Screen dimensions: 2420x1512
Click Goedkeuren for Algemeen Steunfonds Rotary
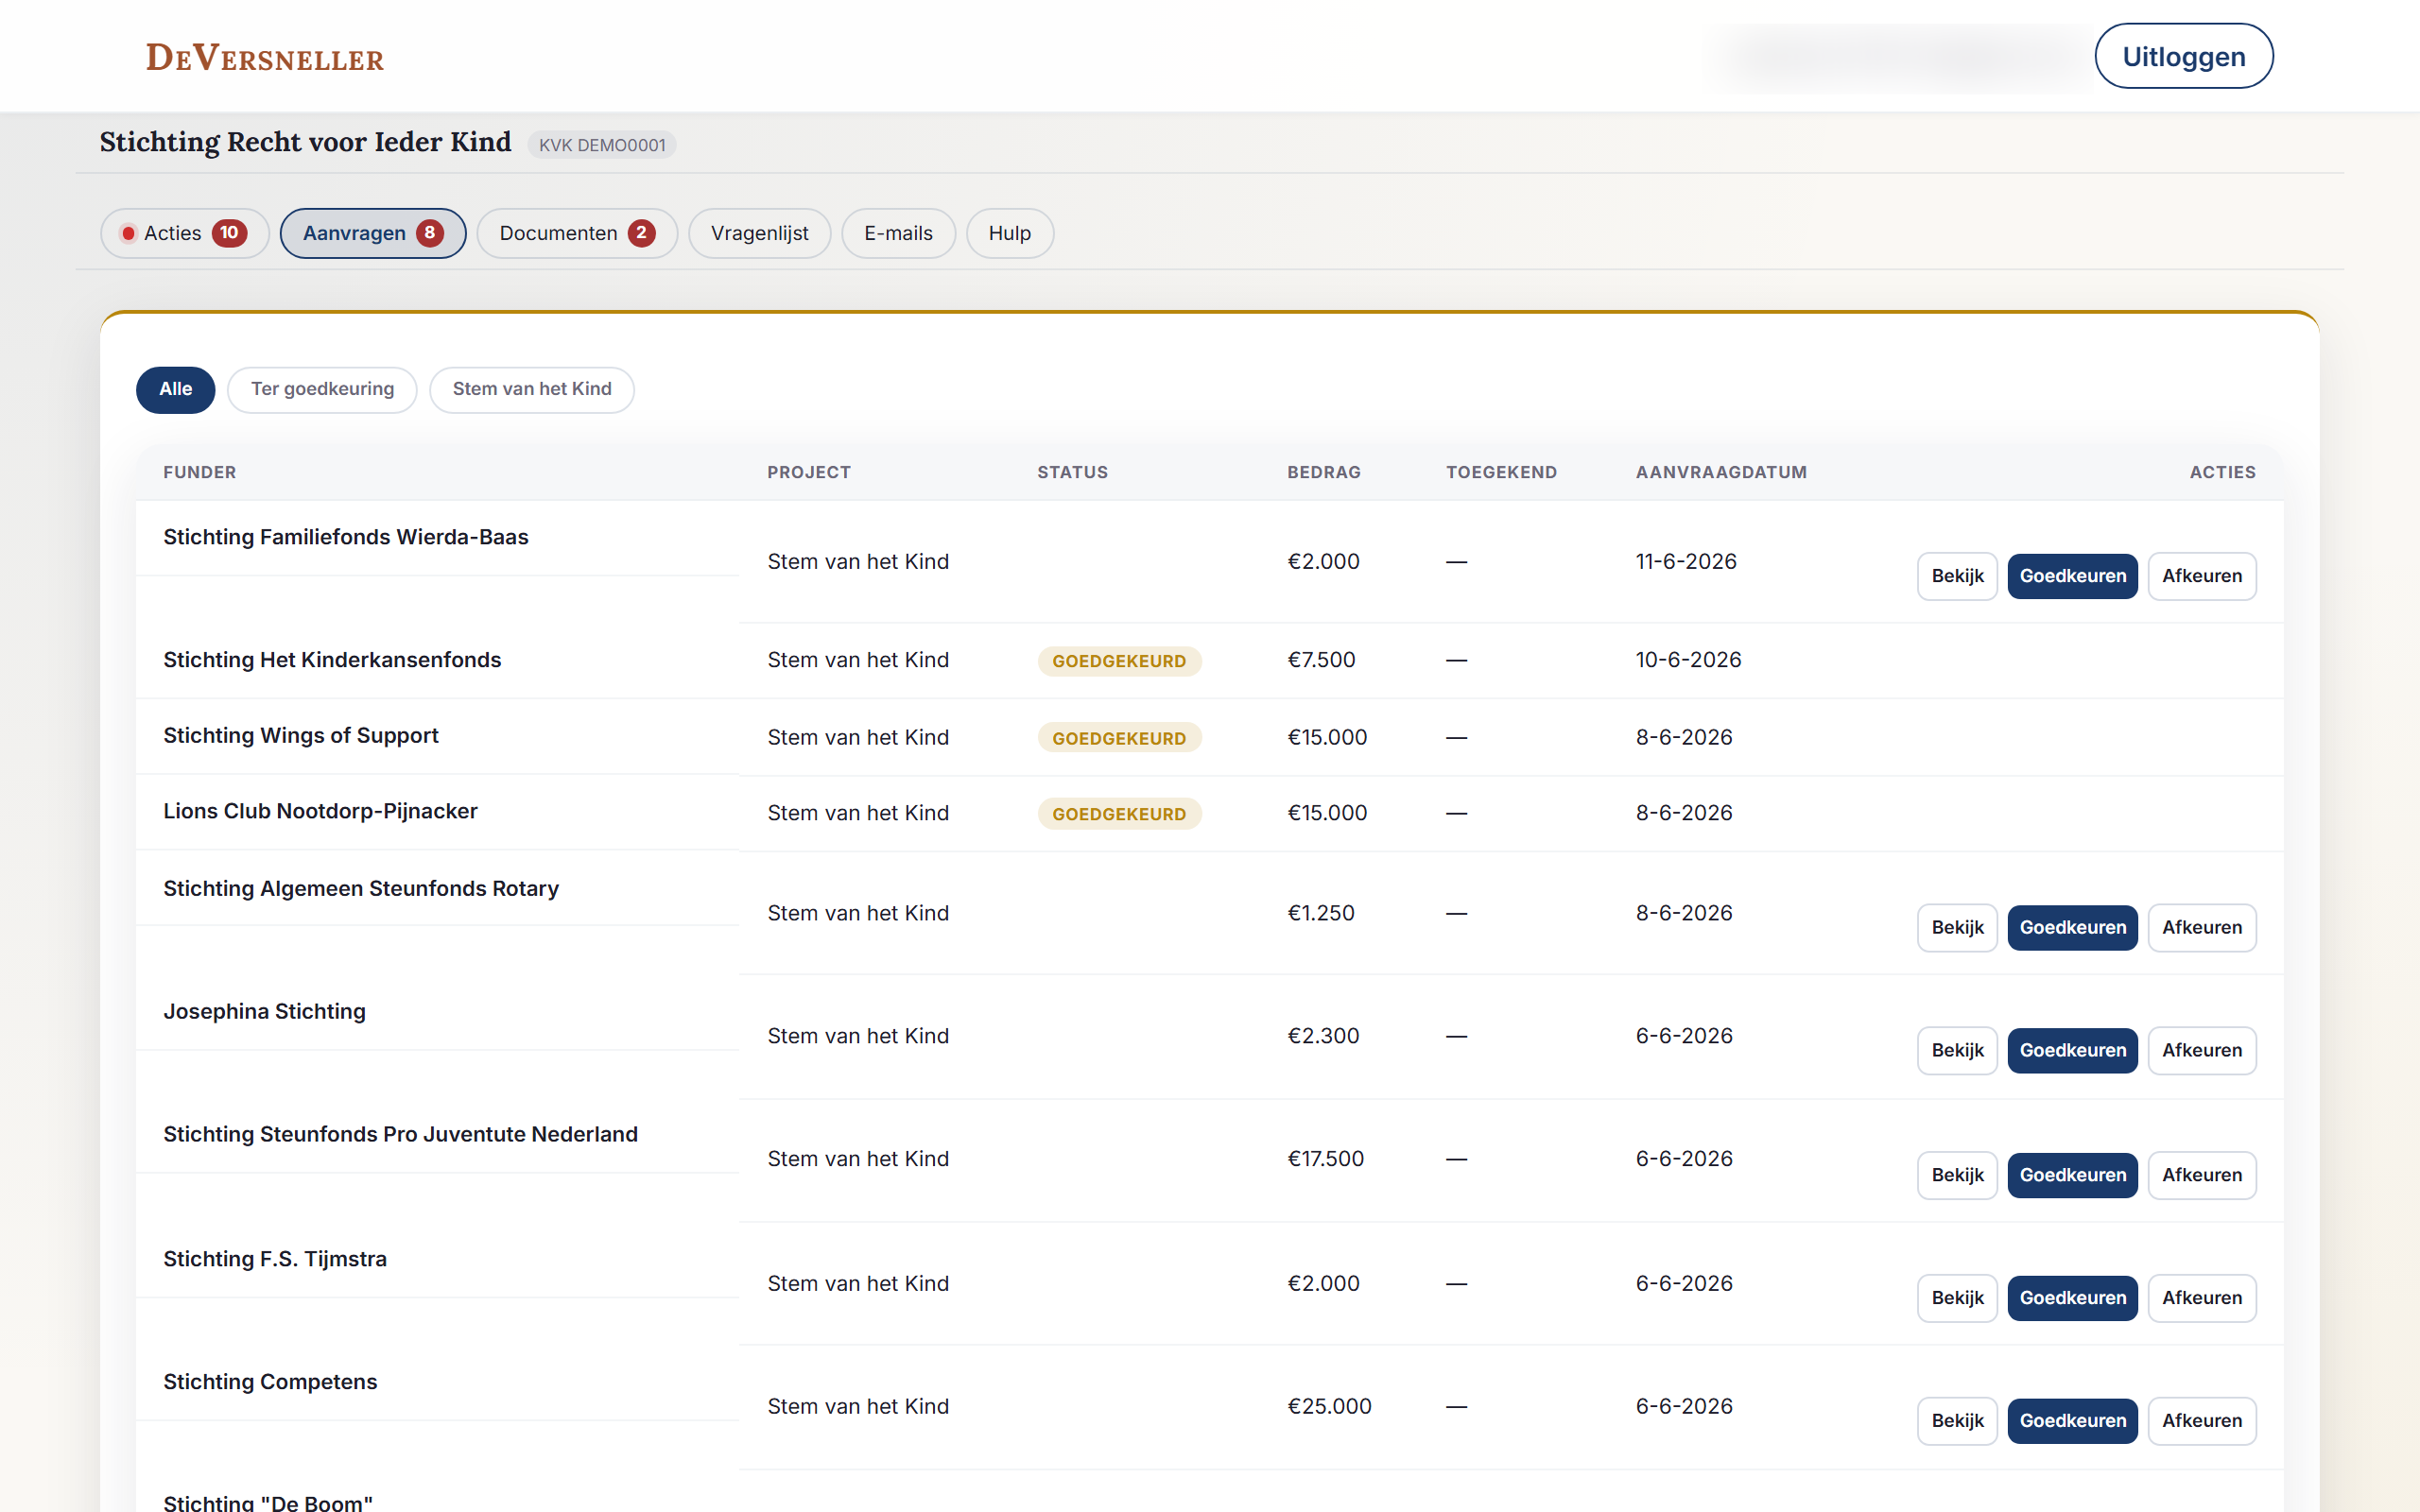2072,928
